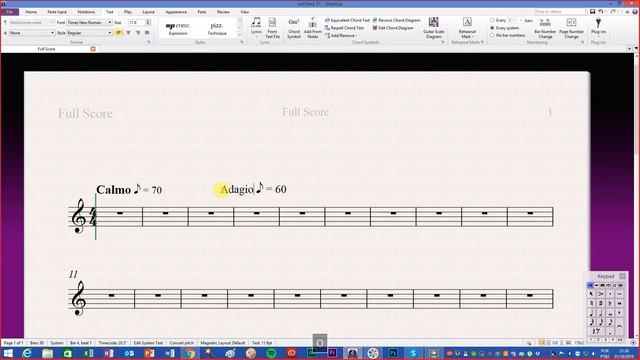
Task: Open the Layout ribbon tab
Action: 149,12
